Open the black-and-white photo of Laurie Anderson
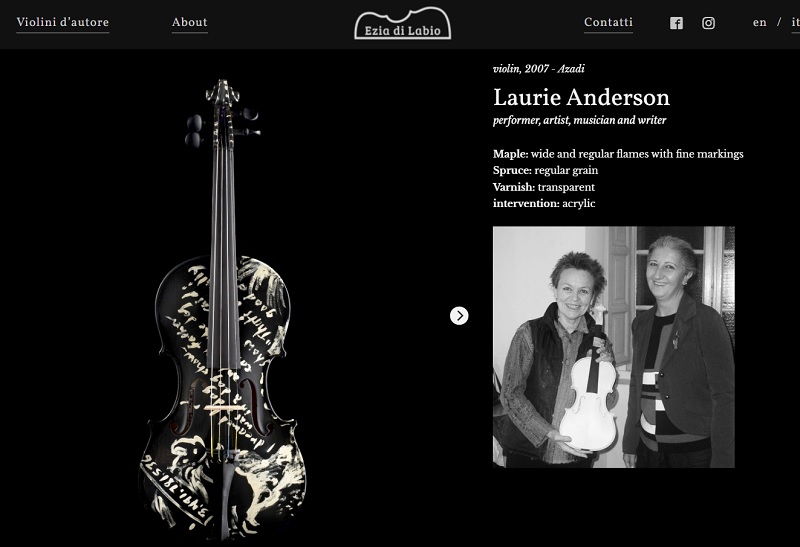800x547 pixels. tap(614, 347)
